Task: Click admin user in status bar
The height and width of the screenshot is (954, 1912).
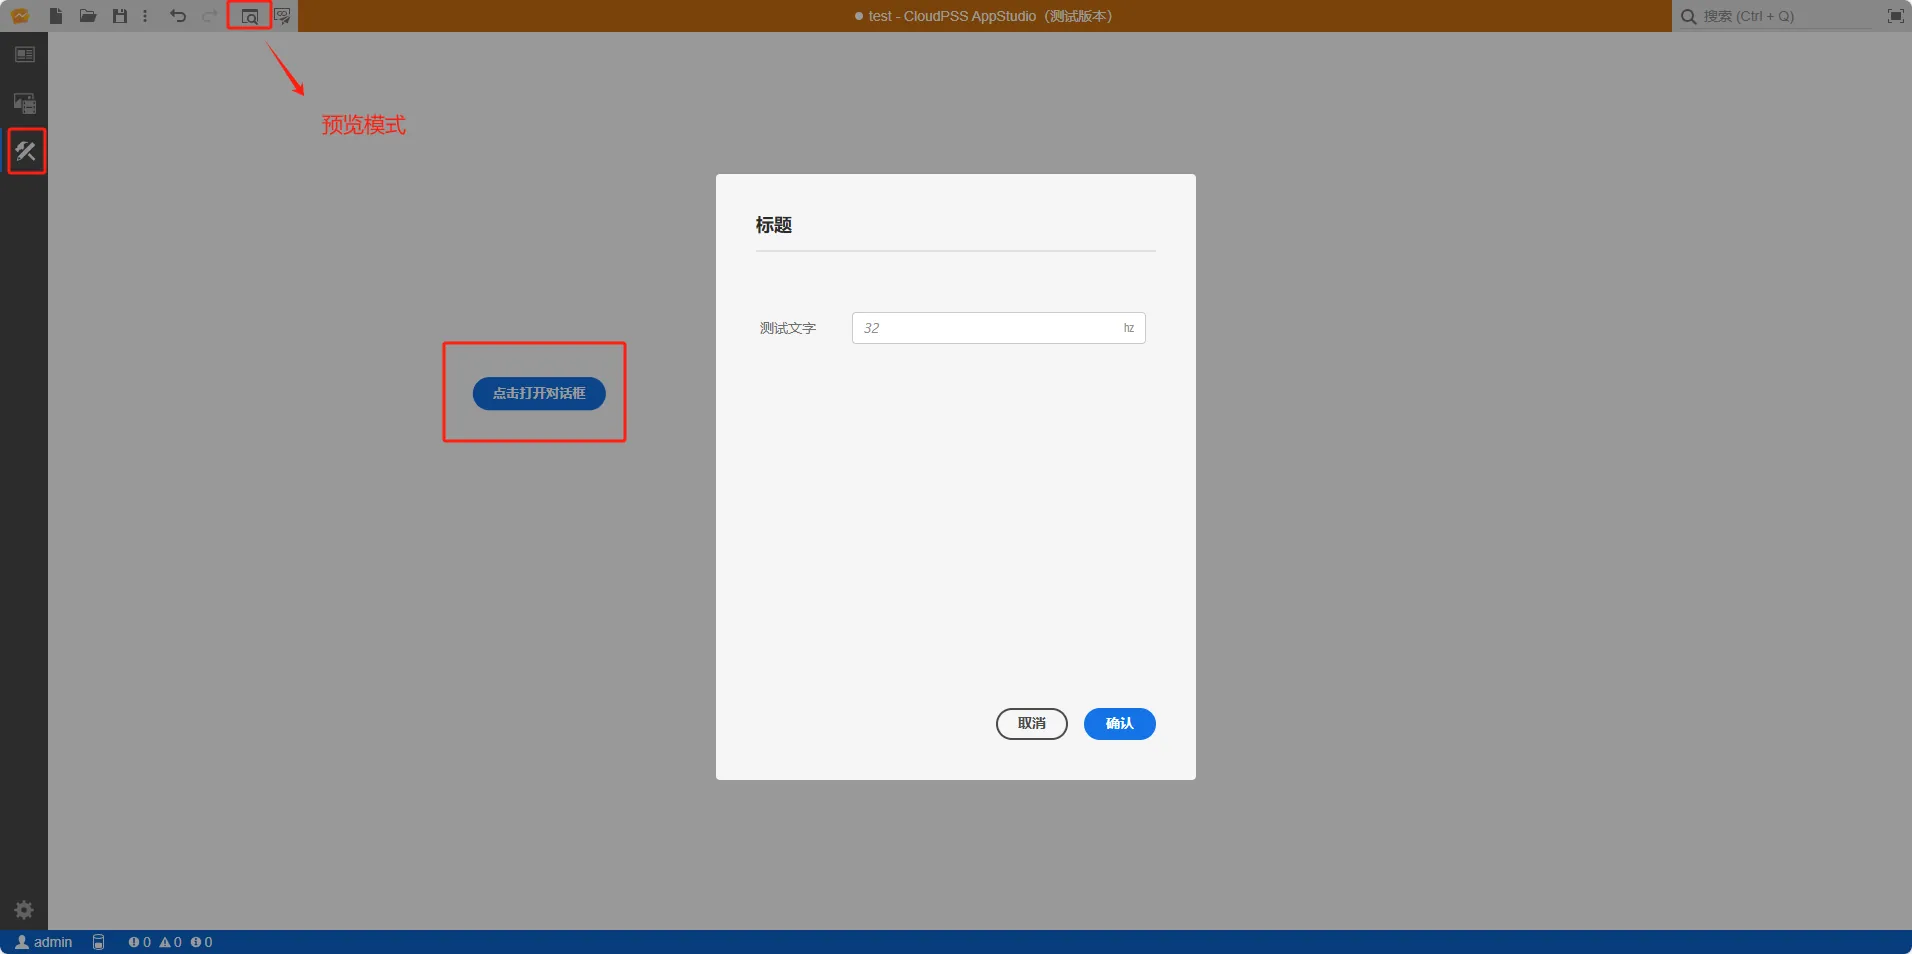Action: tap(44, 942)
